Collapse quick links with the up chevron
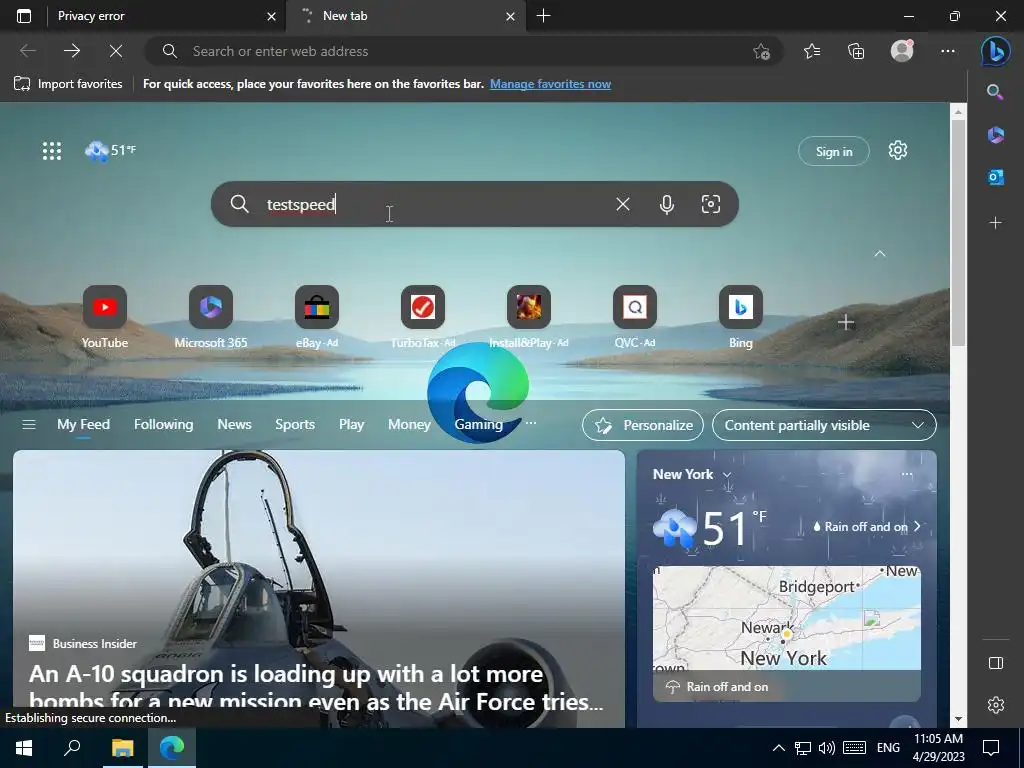 coord(880,254)
